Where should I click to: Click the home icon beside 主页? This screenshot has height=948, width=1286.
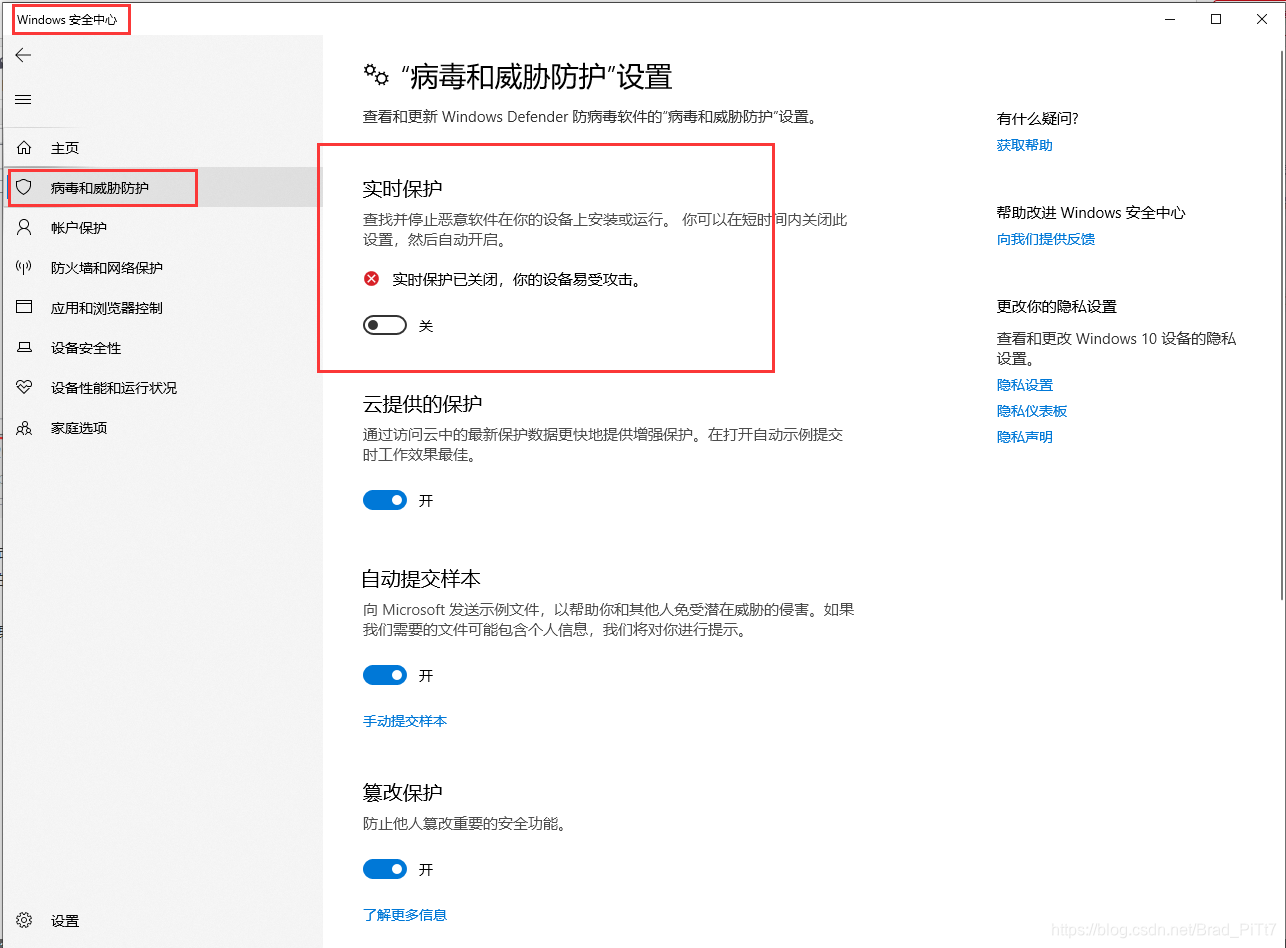[x=24, y=147]
